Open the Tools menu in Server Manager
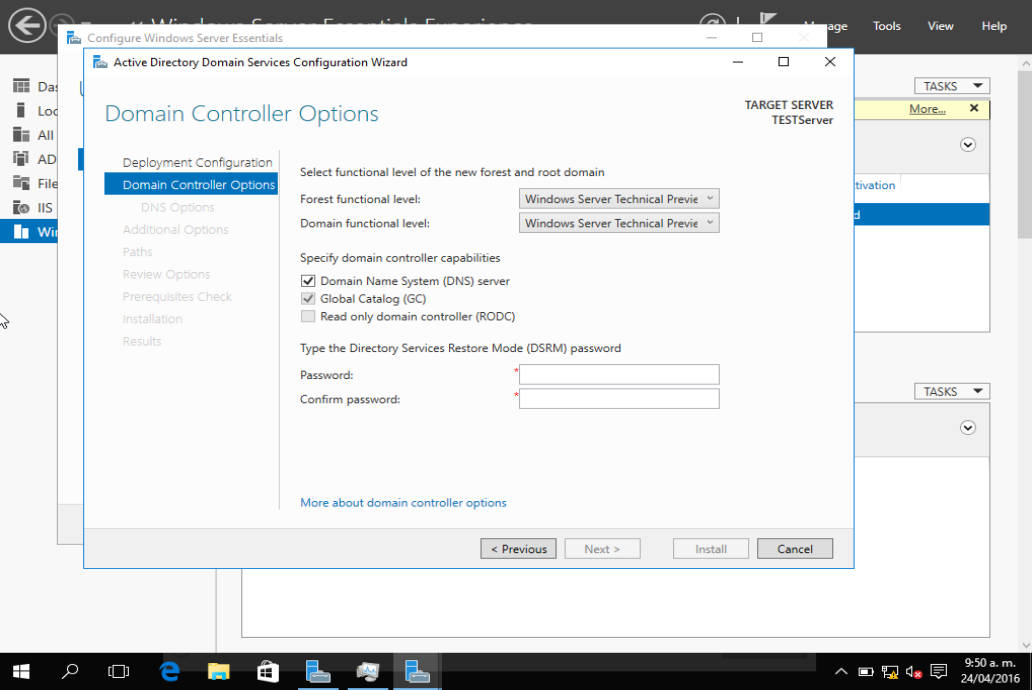1032x690 pixels. coord(886,26)
